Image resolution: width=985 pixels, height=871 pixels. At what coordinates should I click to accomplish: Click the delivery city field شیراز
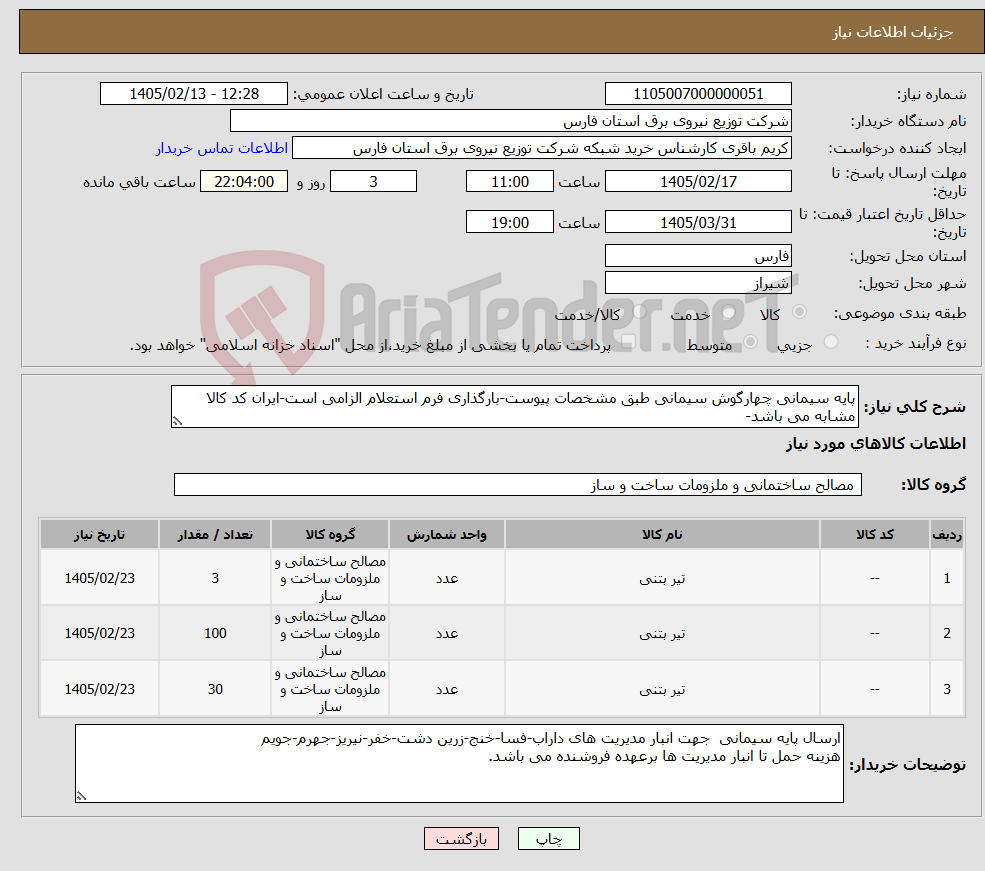click(x=698, y=283)
